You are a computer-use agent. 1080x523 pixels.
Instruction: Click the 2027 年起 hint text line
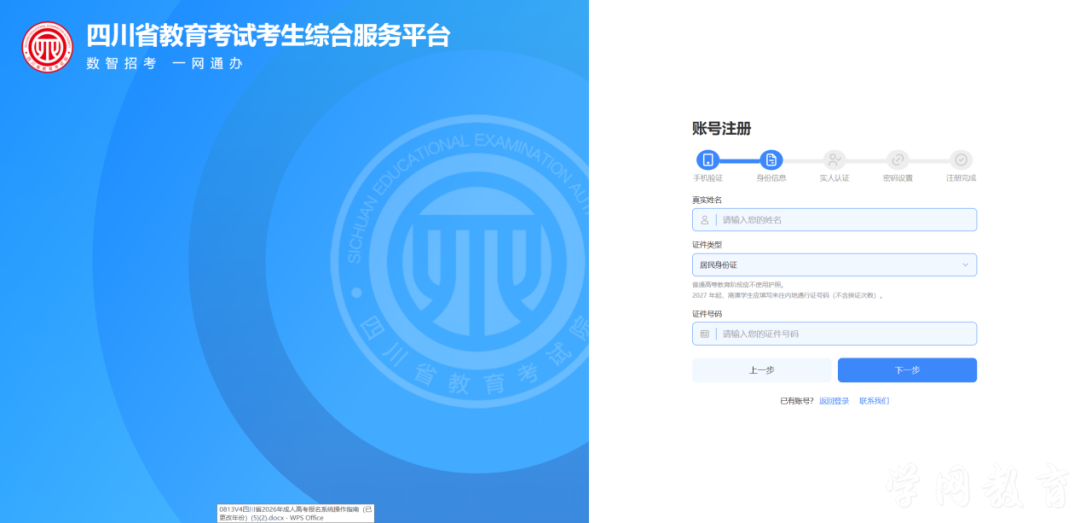tap(788, 296)
